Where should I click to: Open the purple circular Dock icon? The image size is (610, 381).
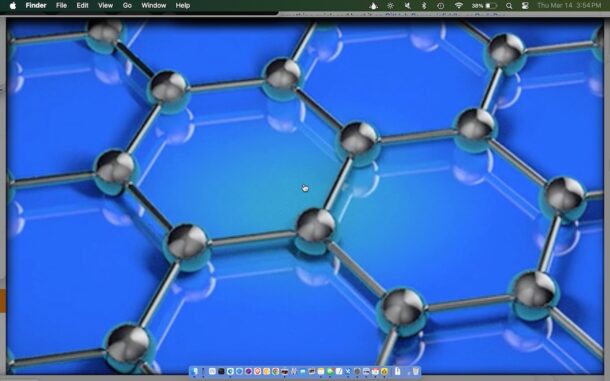coord(249,371)
